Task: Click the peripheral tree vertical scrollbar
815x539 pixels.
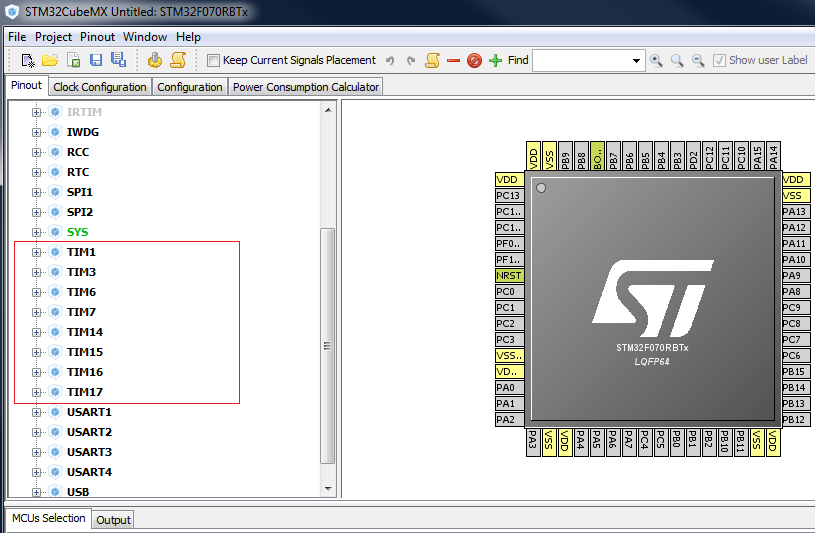Action: pyautogui.click(x=327, y=345)
